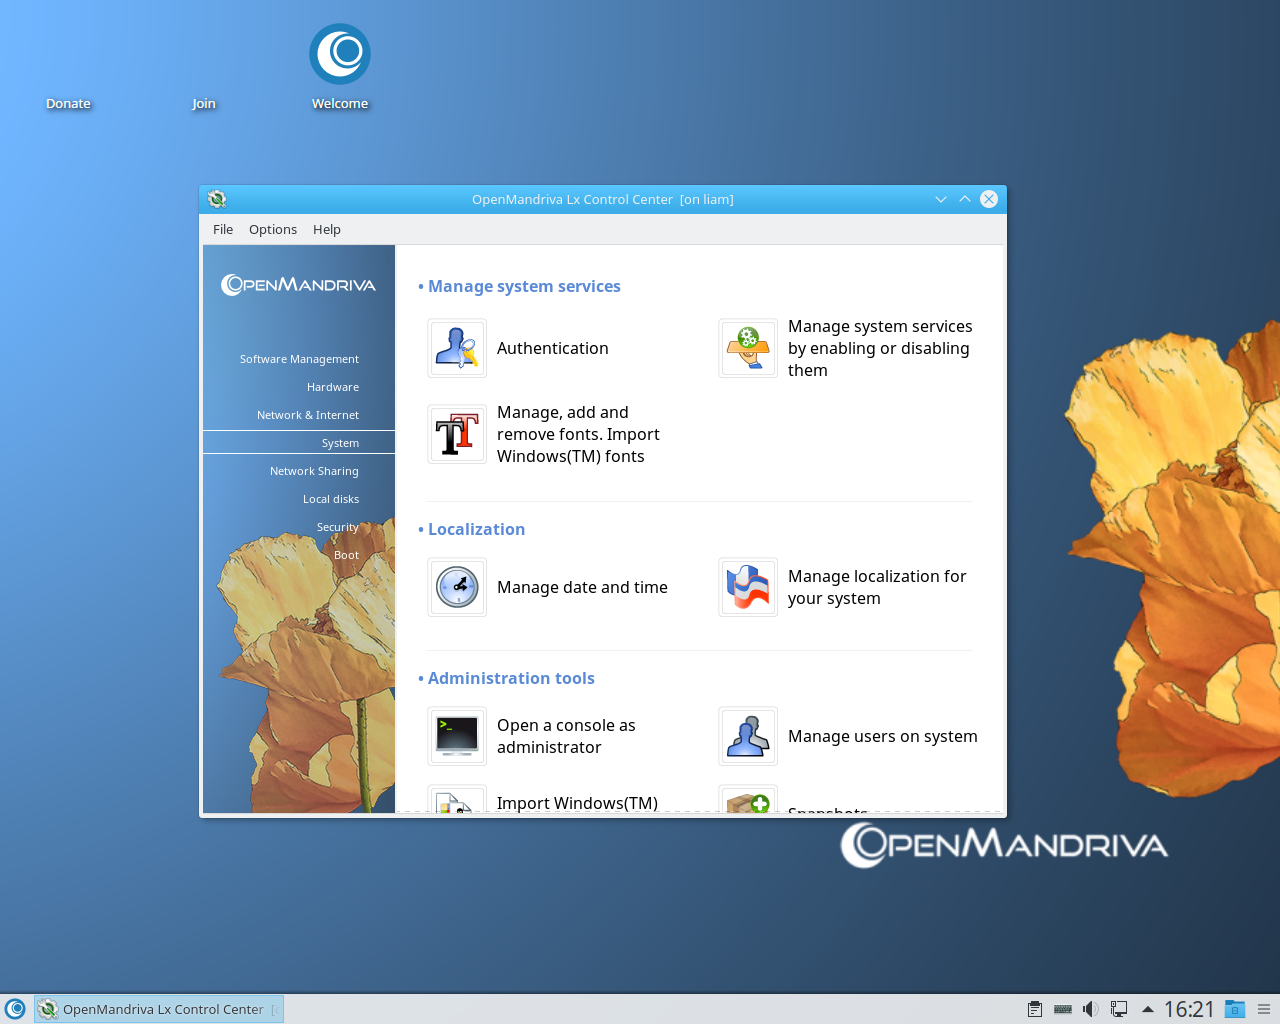Open the File menu
Screen dimensions: 1280x1024
223,229
